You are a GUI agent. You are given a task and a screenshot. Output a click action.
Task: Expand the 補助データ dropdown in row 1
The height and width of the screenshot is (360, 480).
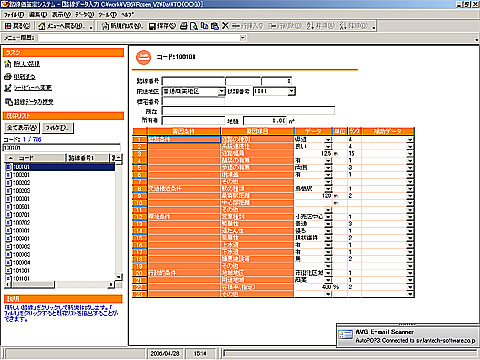(x=410, y=139)
